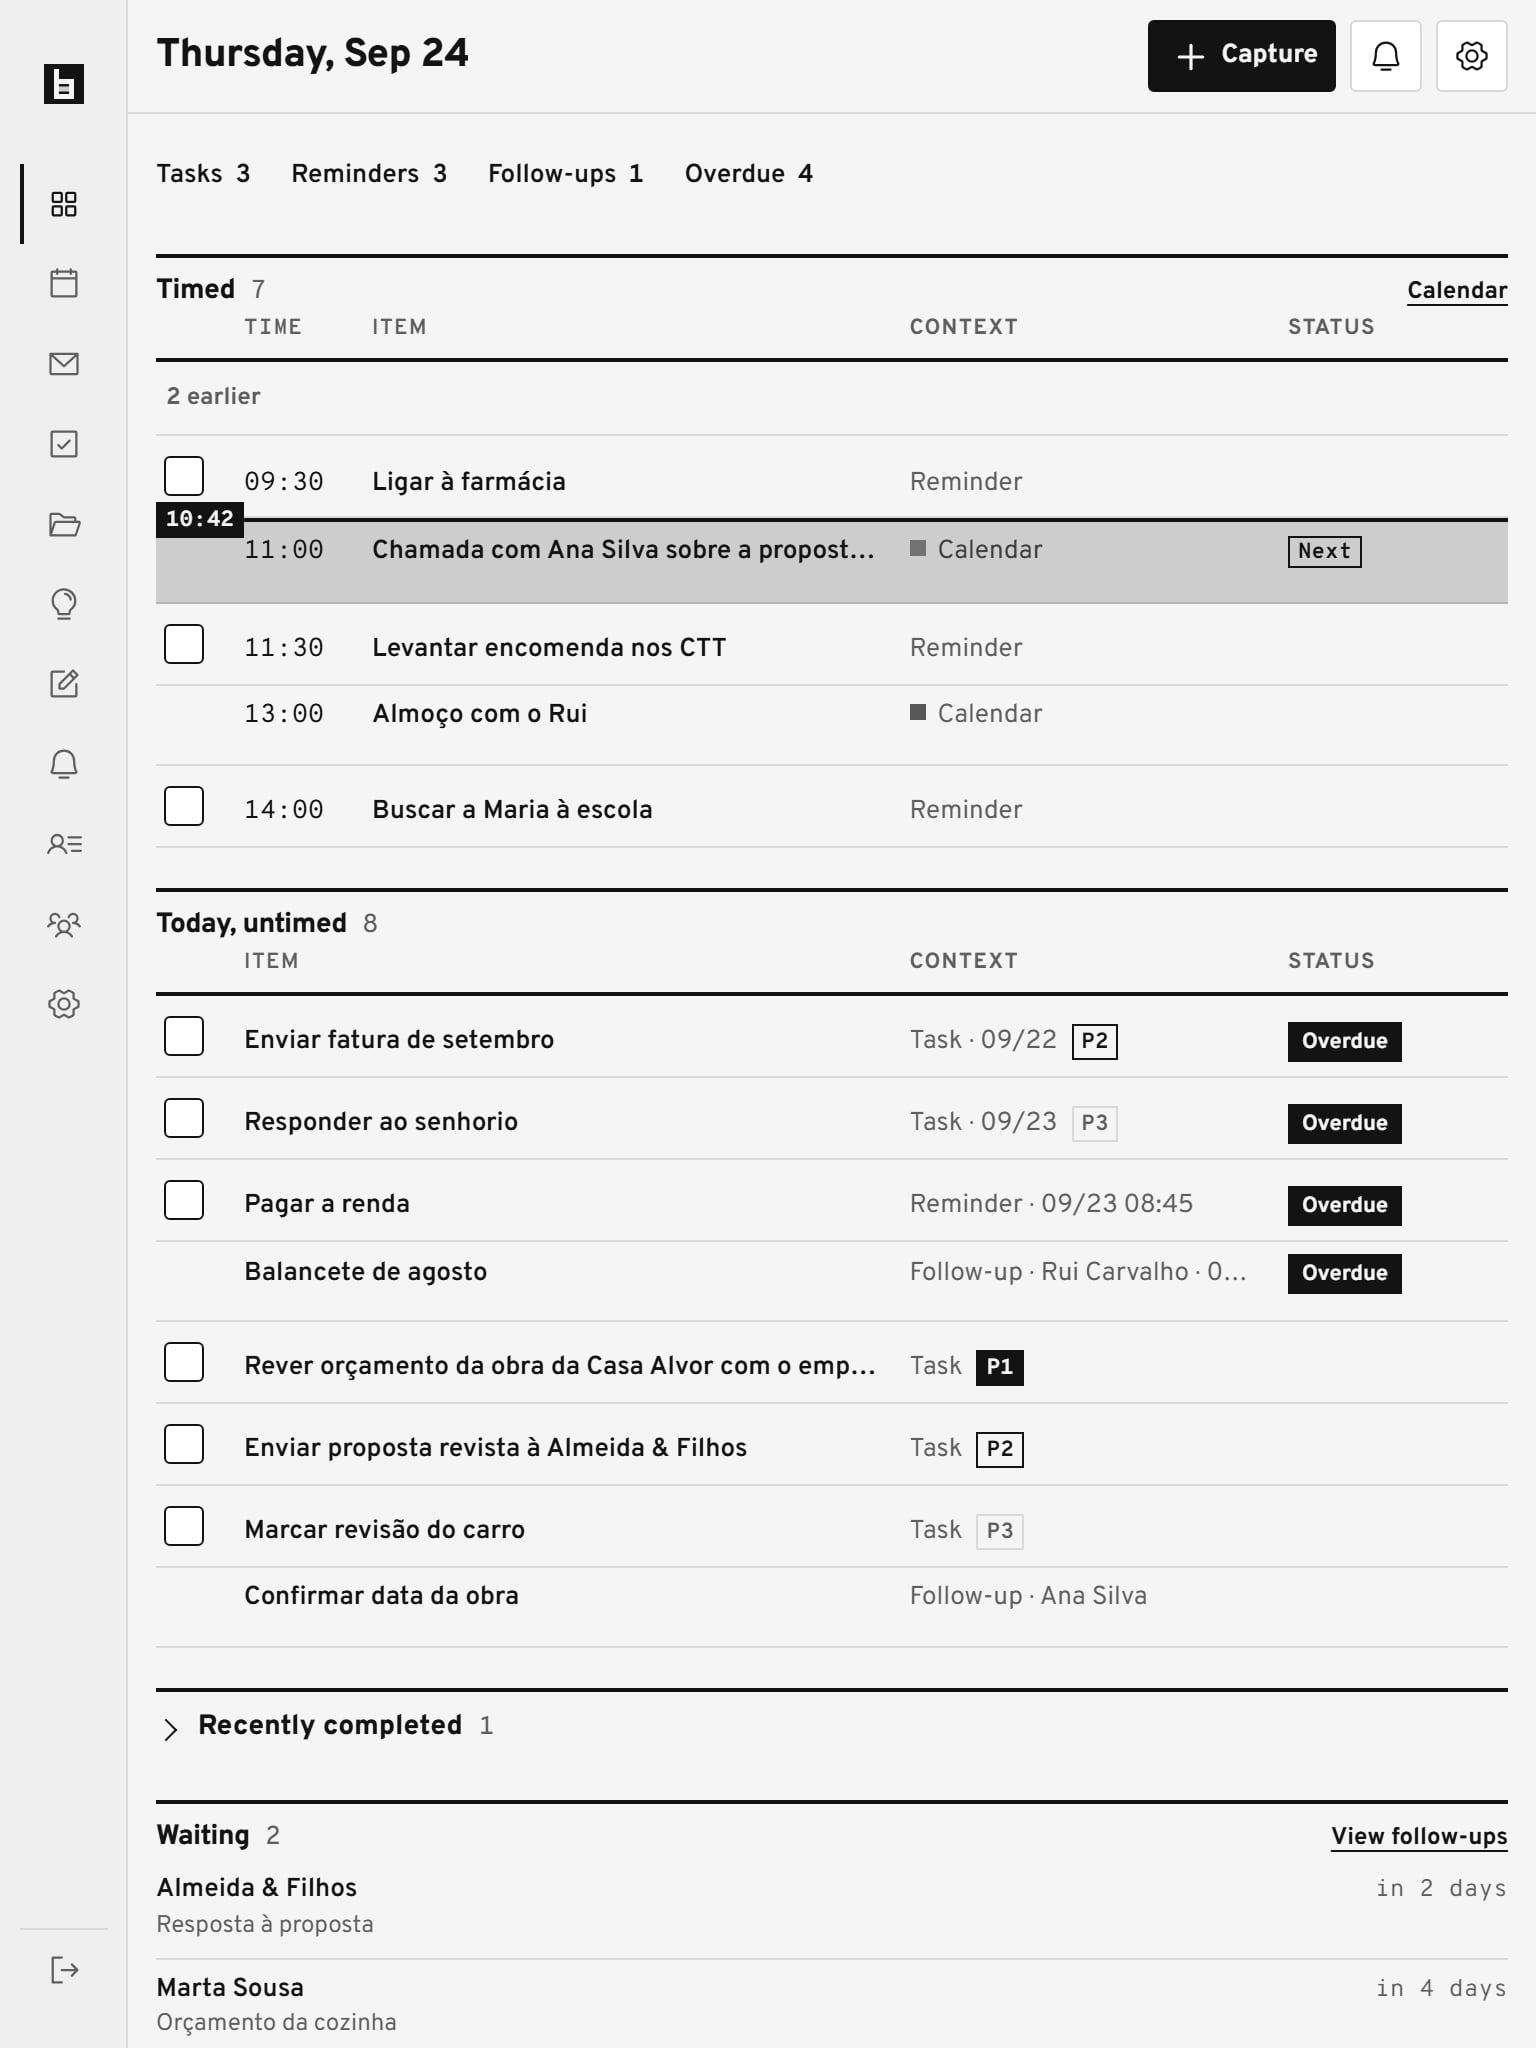Open the calendar icon in sidebar

[64, 284]
